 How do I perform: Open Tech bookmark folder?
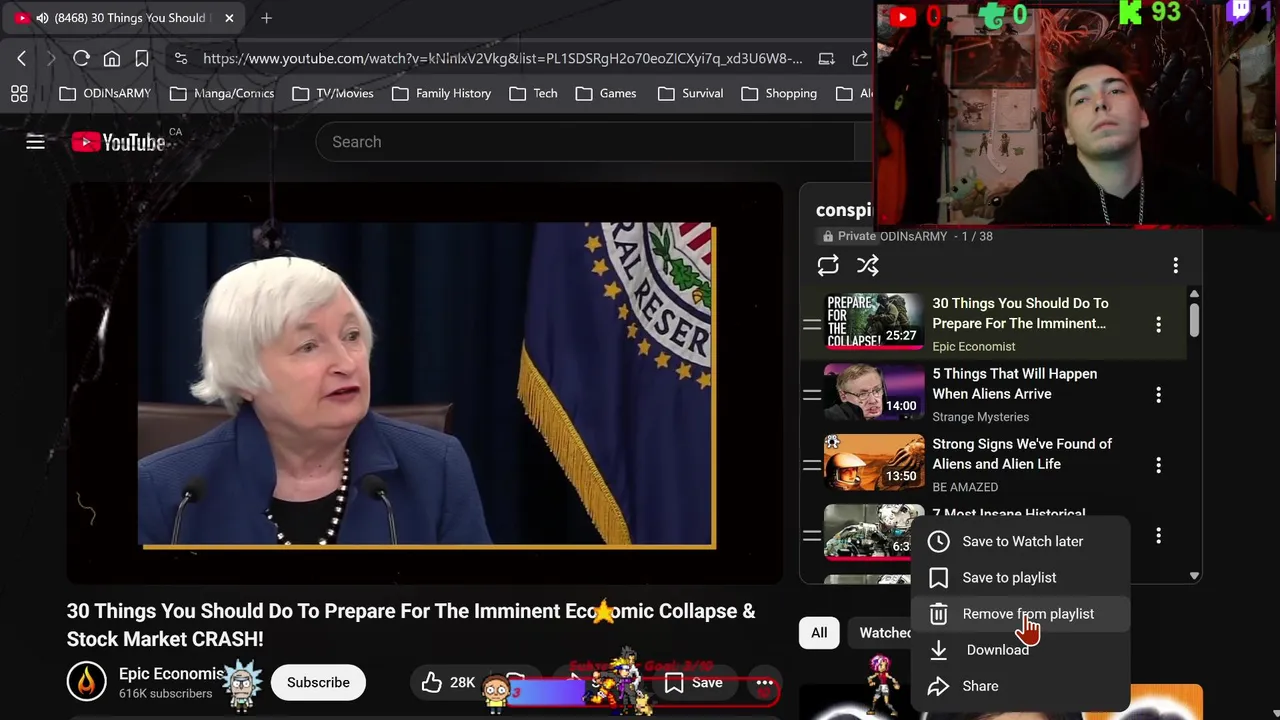[533, 93]
